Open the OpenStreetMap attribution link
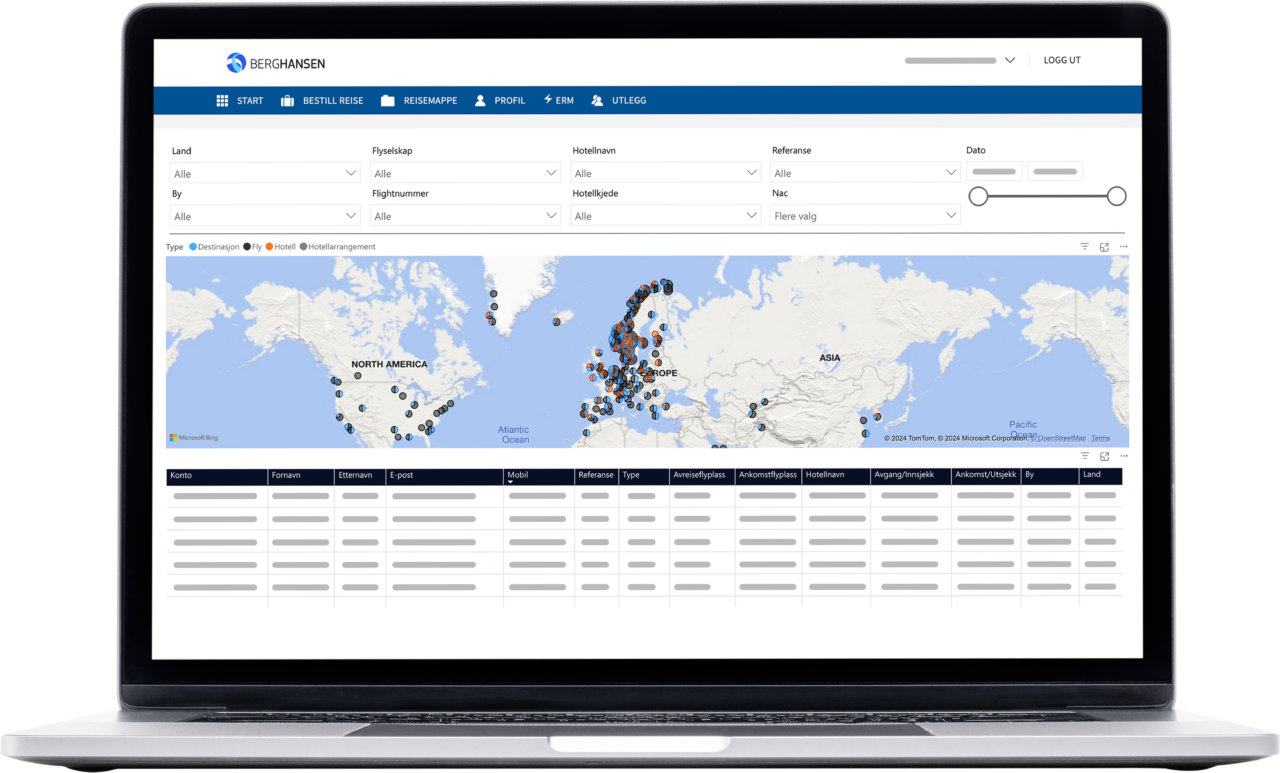The height and width of the screenshot is (773, 1280). 1060,438
